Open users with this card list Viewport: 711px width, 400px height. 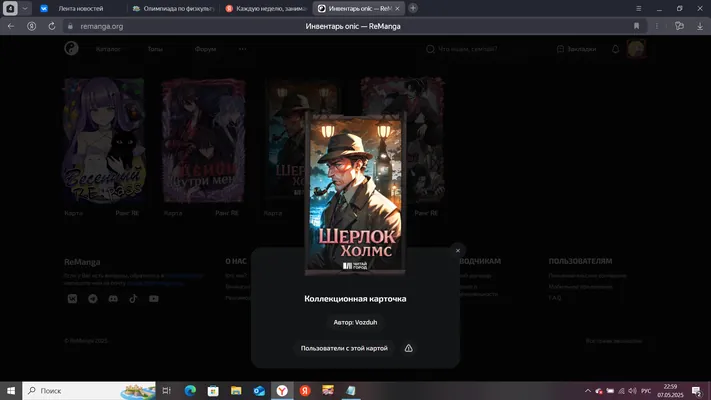(x=344, y=348)
